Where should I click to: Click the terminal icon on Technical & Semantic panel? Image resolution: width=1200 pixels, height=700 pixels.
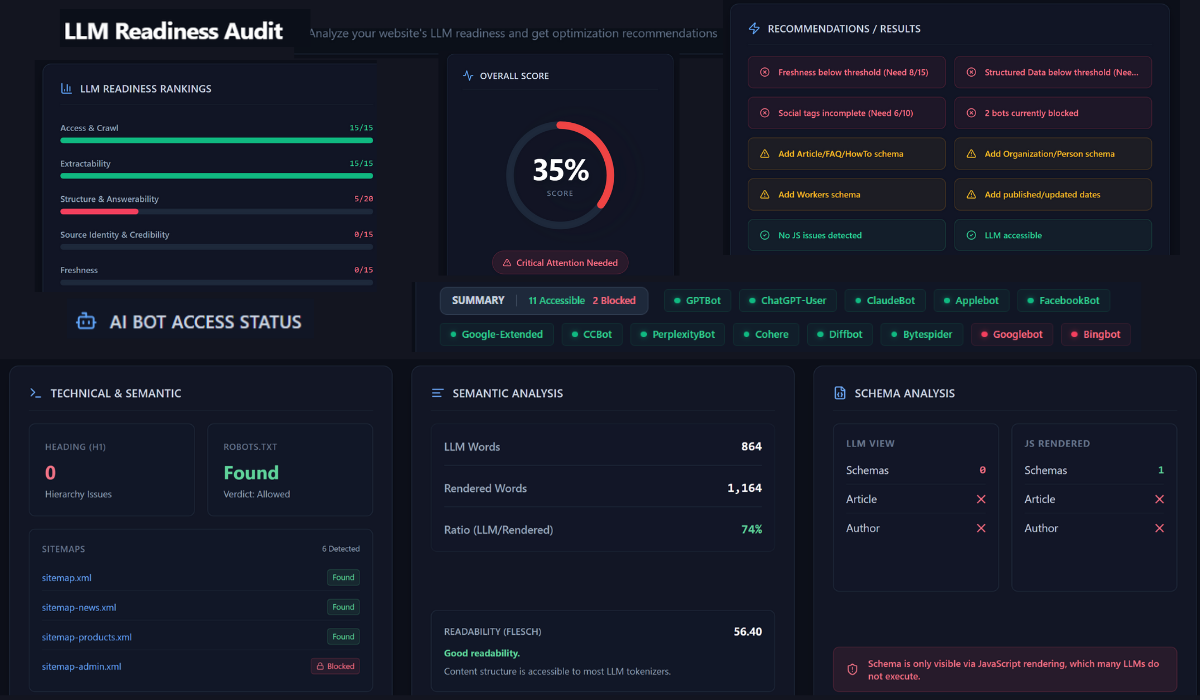(35, 393)
